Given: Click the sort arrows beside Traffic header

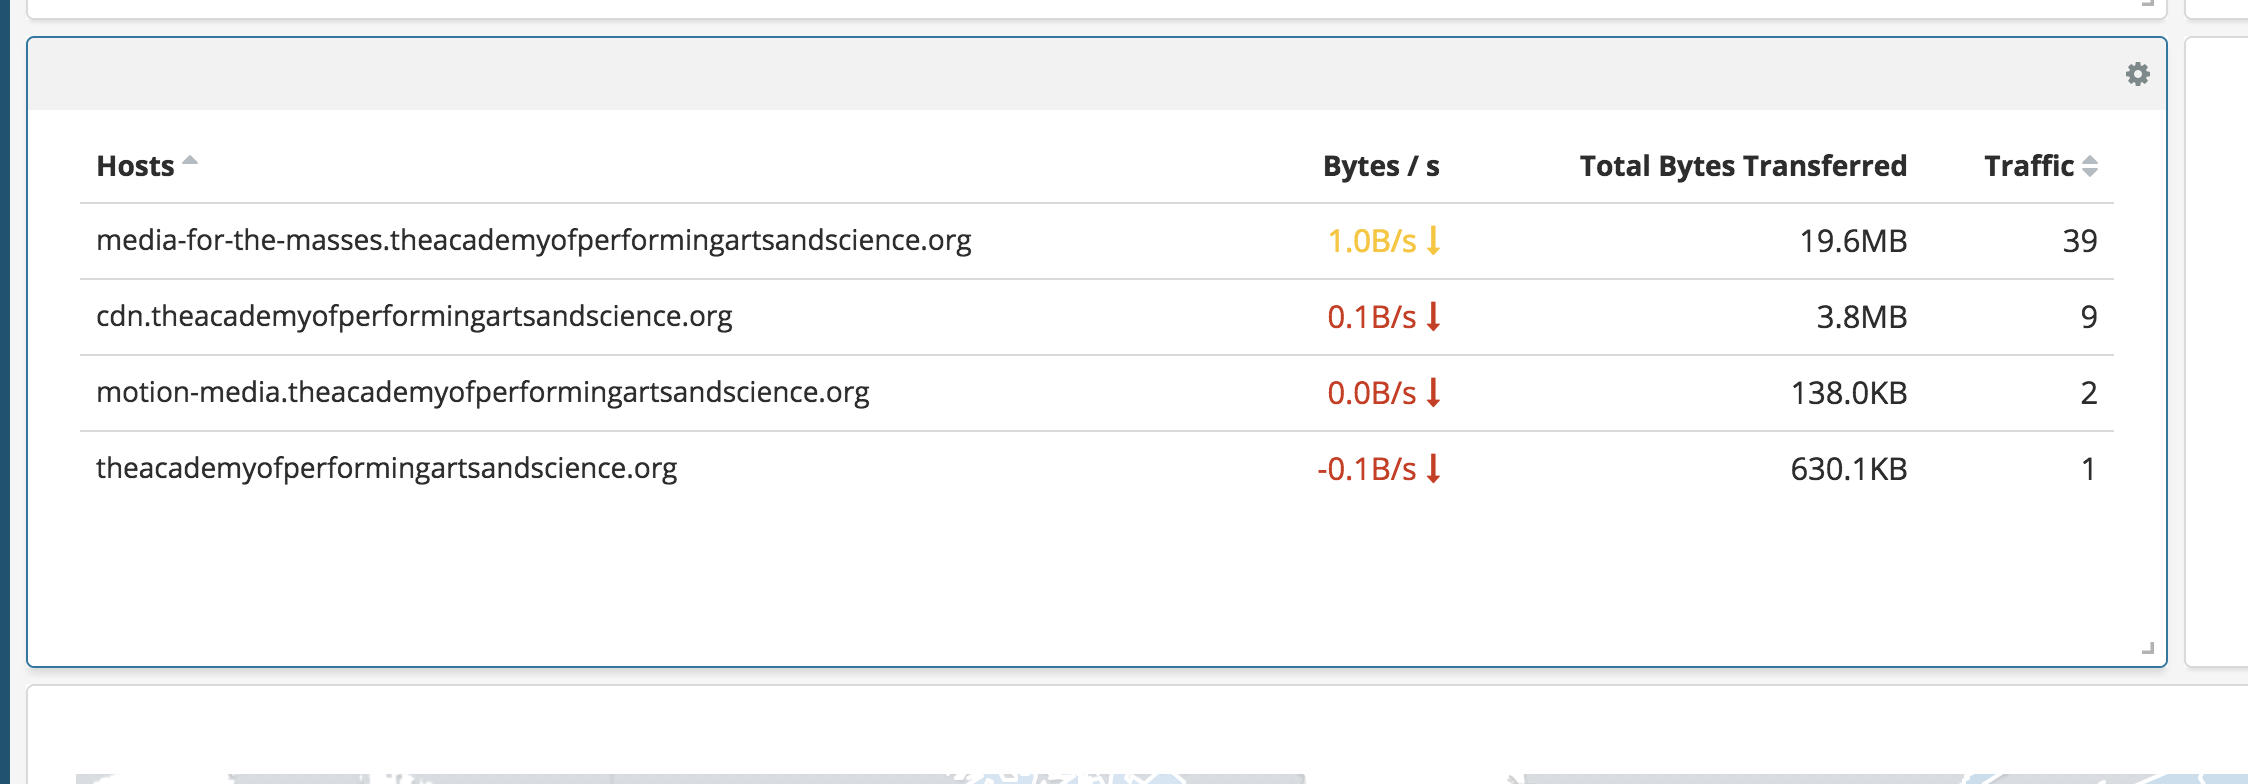Looking at the screenshot, I should pos(2089,167).
